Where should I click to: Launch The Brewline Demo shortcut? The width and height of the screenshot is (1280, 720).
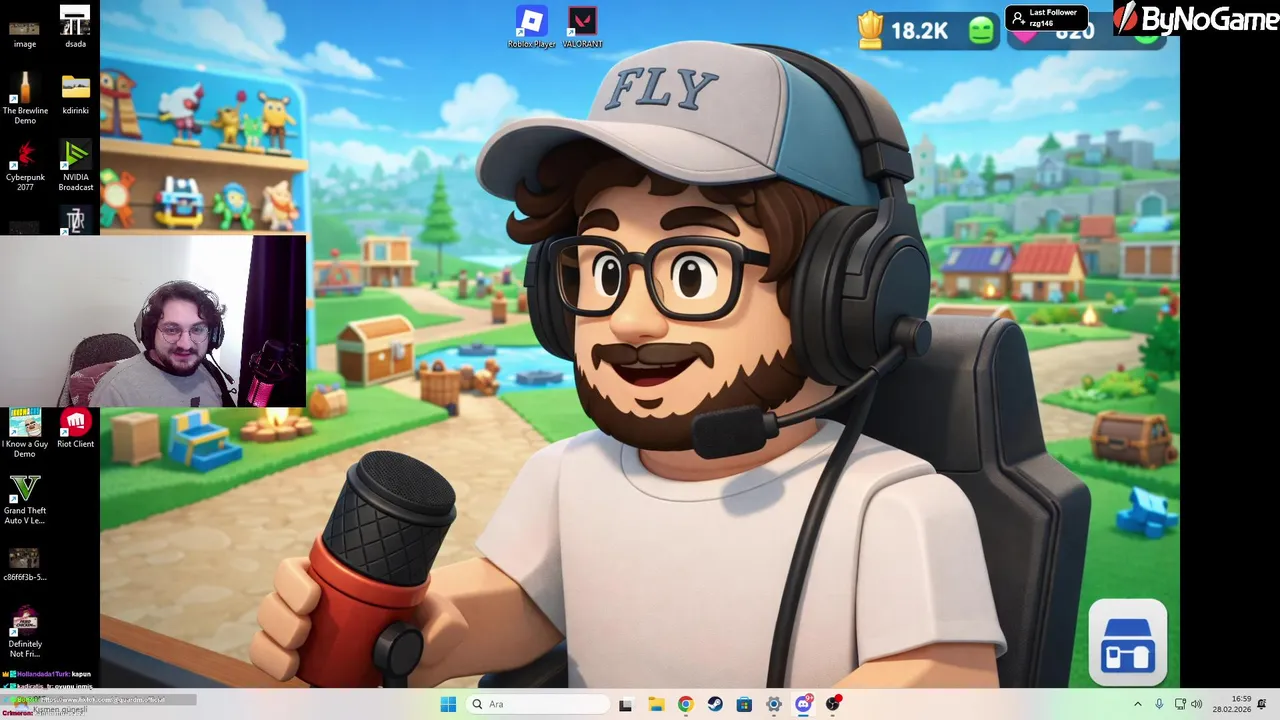click(x=25, y=98)
